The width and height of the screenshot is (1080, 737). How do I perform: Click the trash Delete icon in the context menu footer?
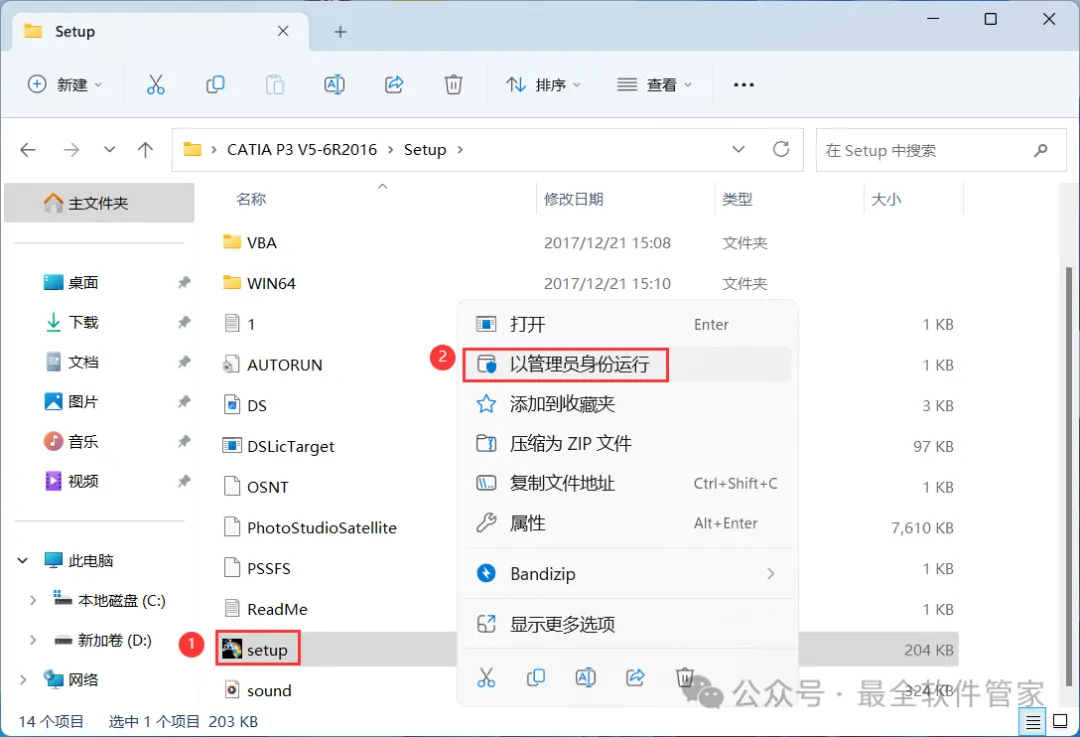[x=685, y=678]
